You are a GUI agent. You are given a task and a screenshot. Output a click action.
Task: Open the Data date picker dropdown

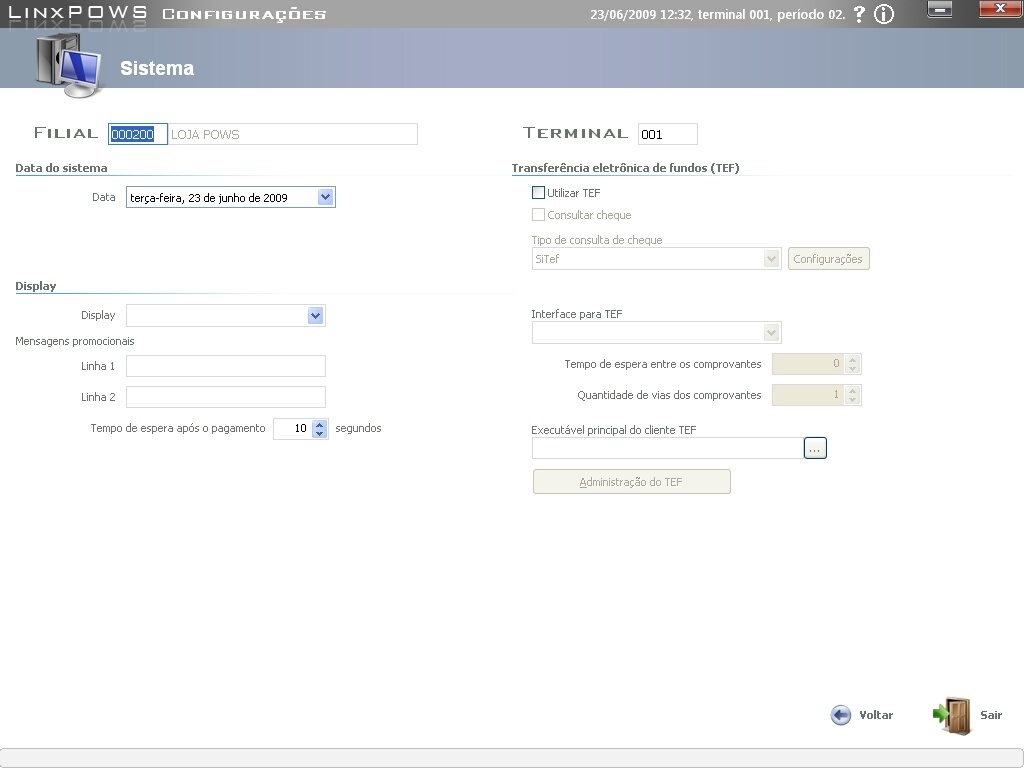325,197
